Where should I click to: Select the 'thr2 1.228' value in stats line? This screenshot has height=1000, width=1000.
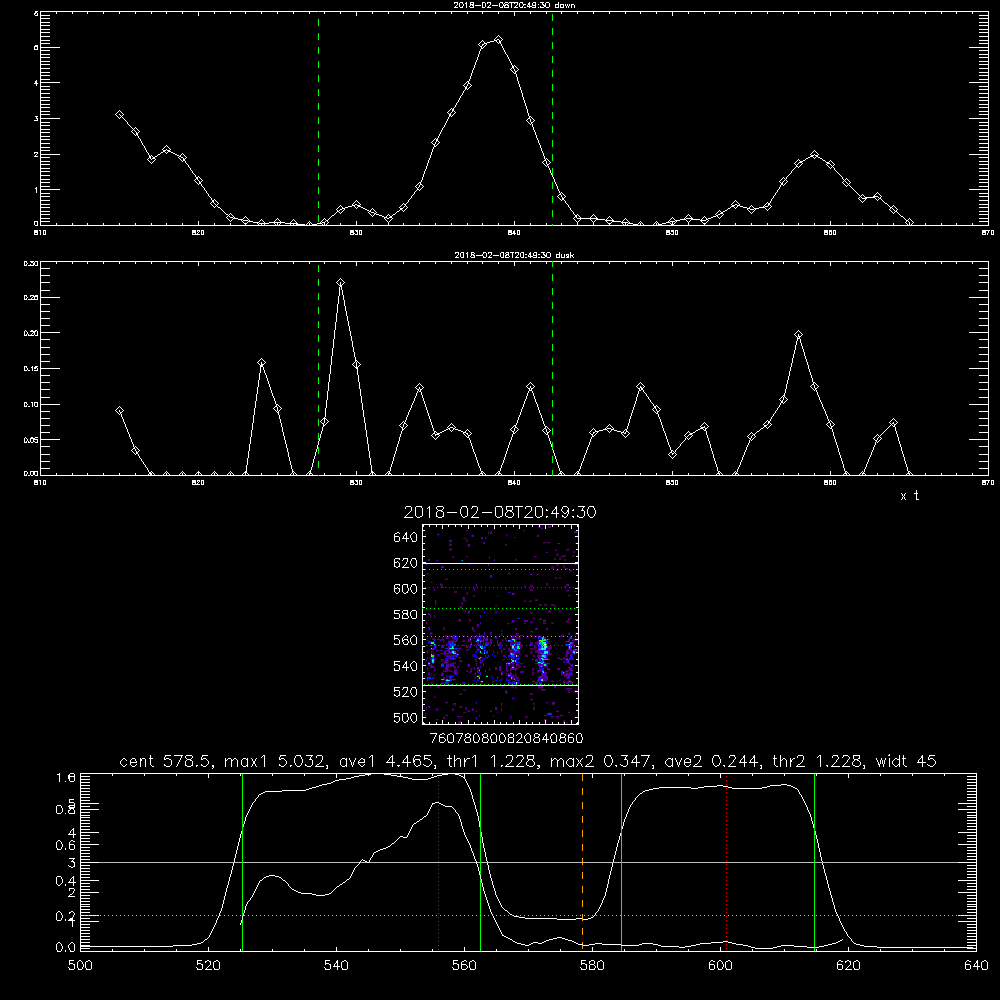(818, 761)
